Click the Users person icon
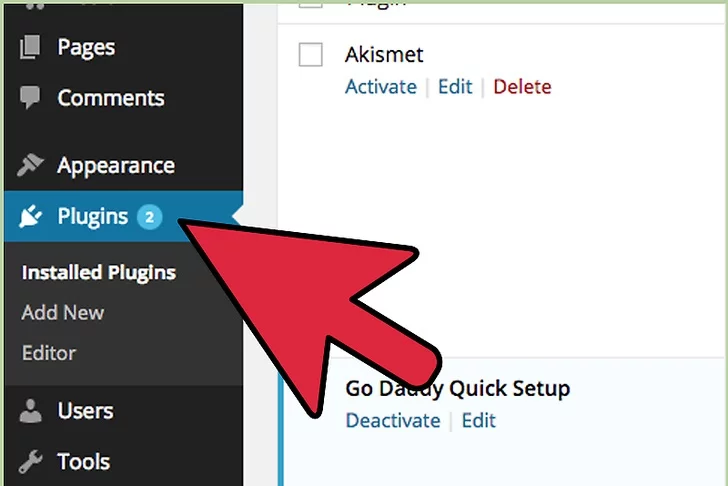Screen dimensions: 728x486 tap(31, 410)
